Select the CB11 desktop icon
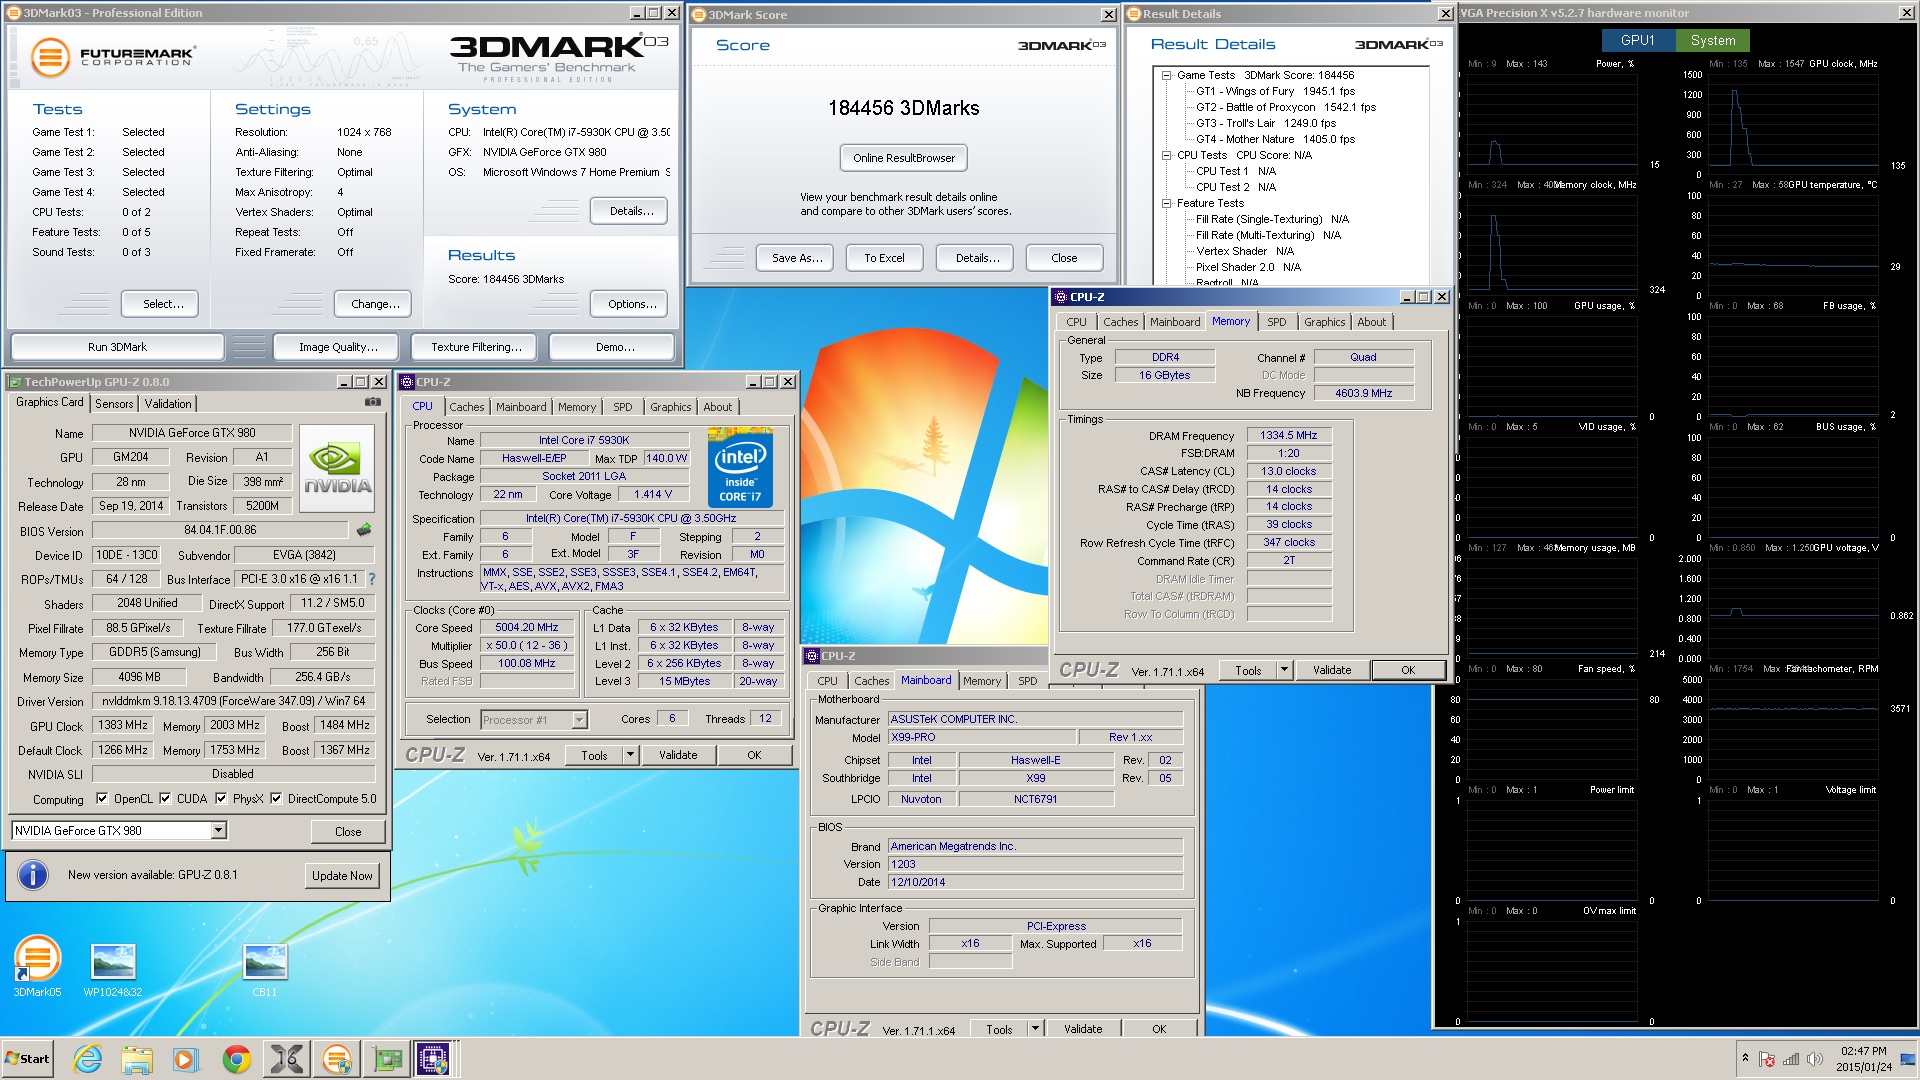This screenshot has height=1080, width=1920. pyautogui.click(x=265, y=970)
